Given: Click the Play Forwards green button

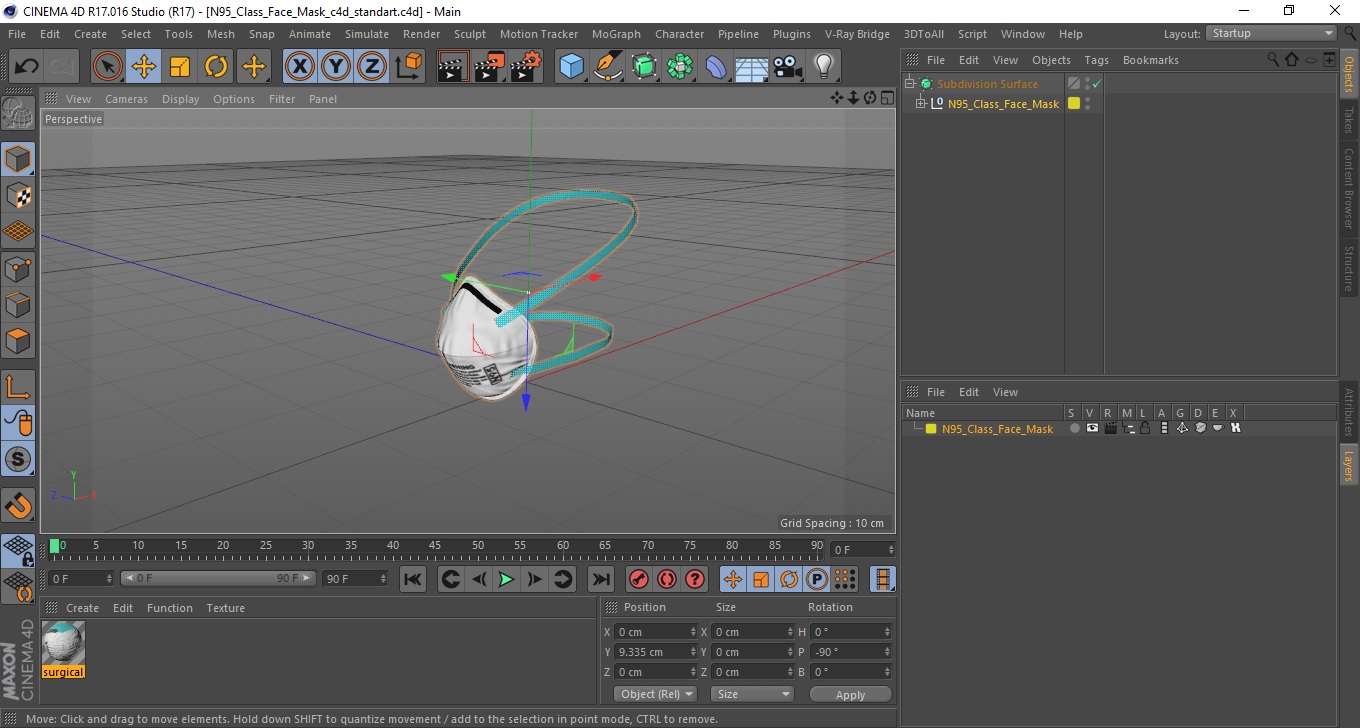Looking at the screenshot, I should coord(507,579).
